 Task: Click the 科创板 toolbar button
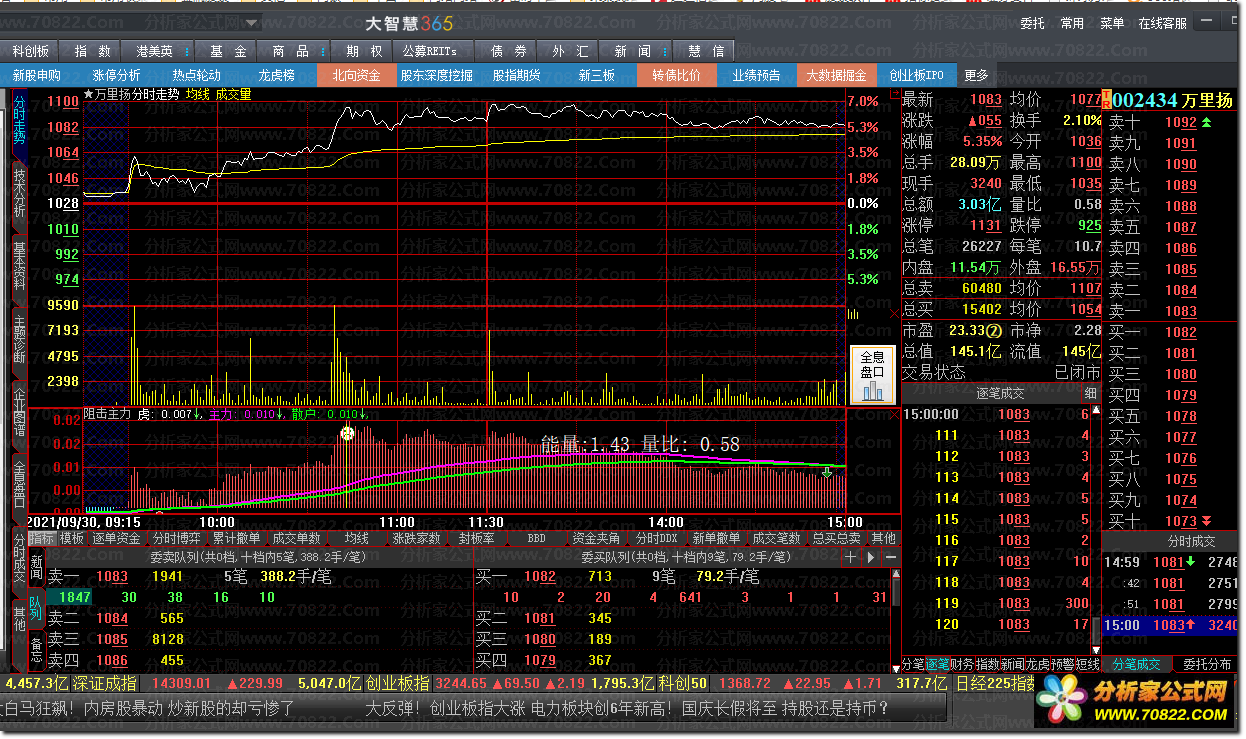[30, 51]
